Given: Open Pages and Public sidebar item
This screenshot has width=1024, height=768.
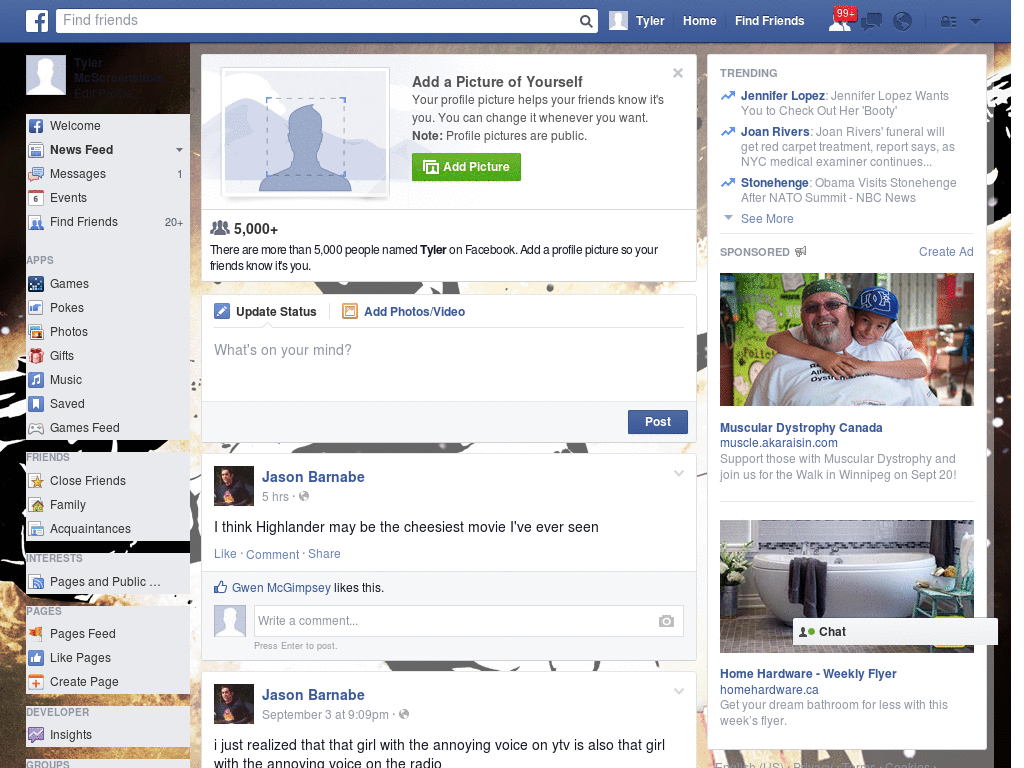Looking at the screenshot, I should click(x=104, y=582).
